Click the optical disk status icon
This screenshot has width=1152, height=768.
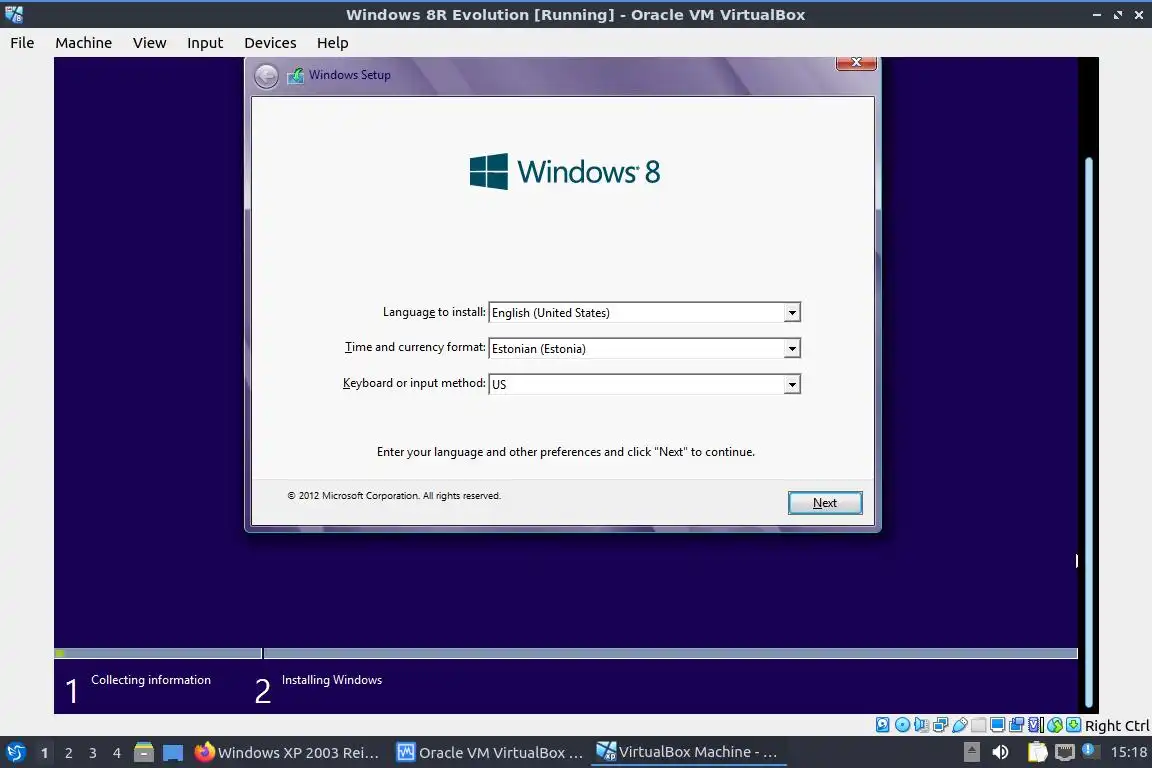[x=902, y=725]
